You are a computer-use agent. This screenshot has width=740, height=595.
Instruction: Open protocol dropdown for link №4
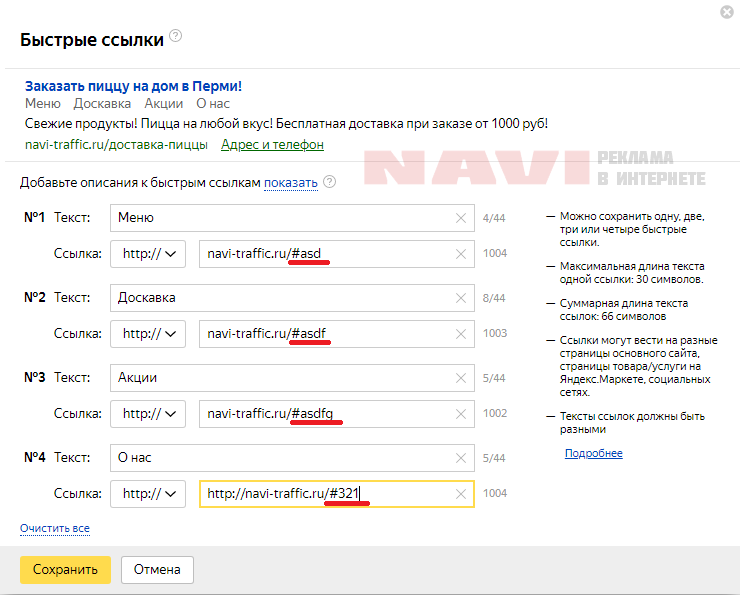[148, 494]
